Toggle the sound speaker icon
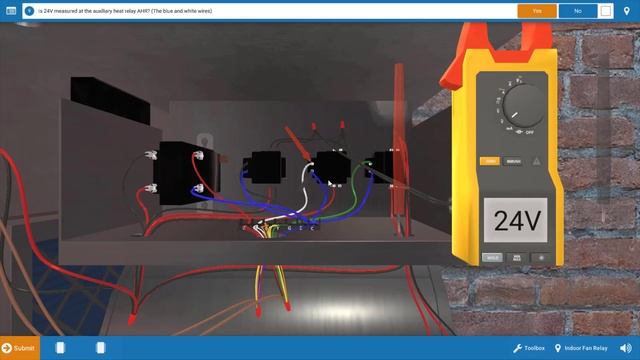640x360 pixels. point(626,348)
